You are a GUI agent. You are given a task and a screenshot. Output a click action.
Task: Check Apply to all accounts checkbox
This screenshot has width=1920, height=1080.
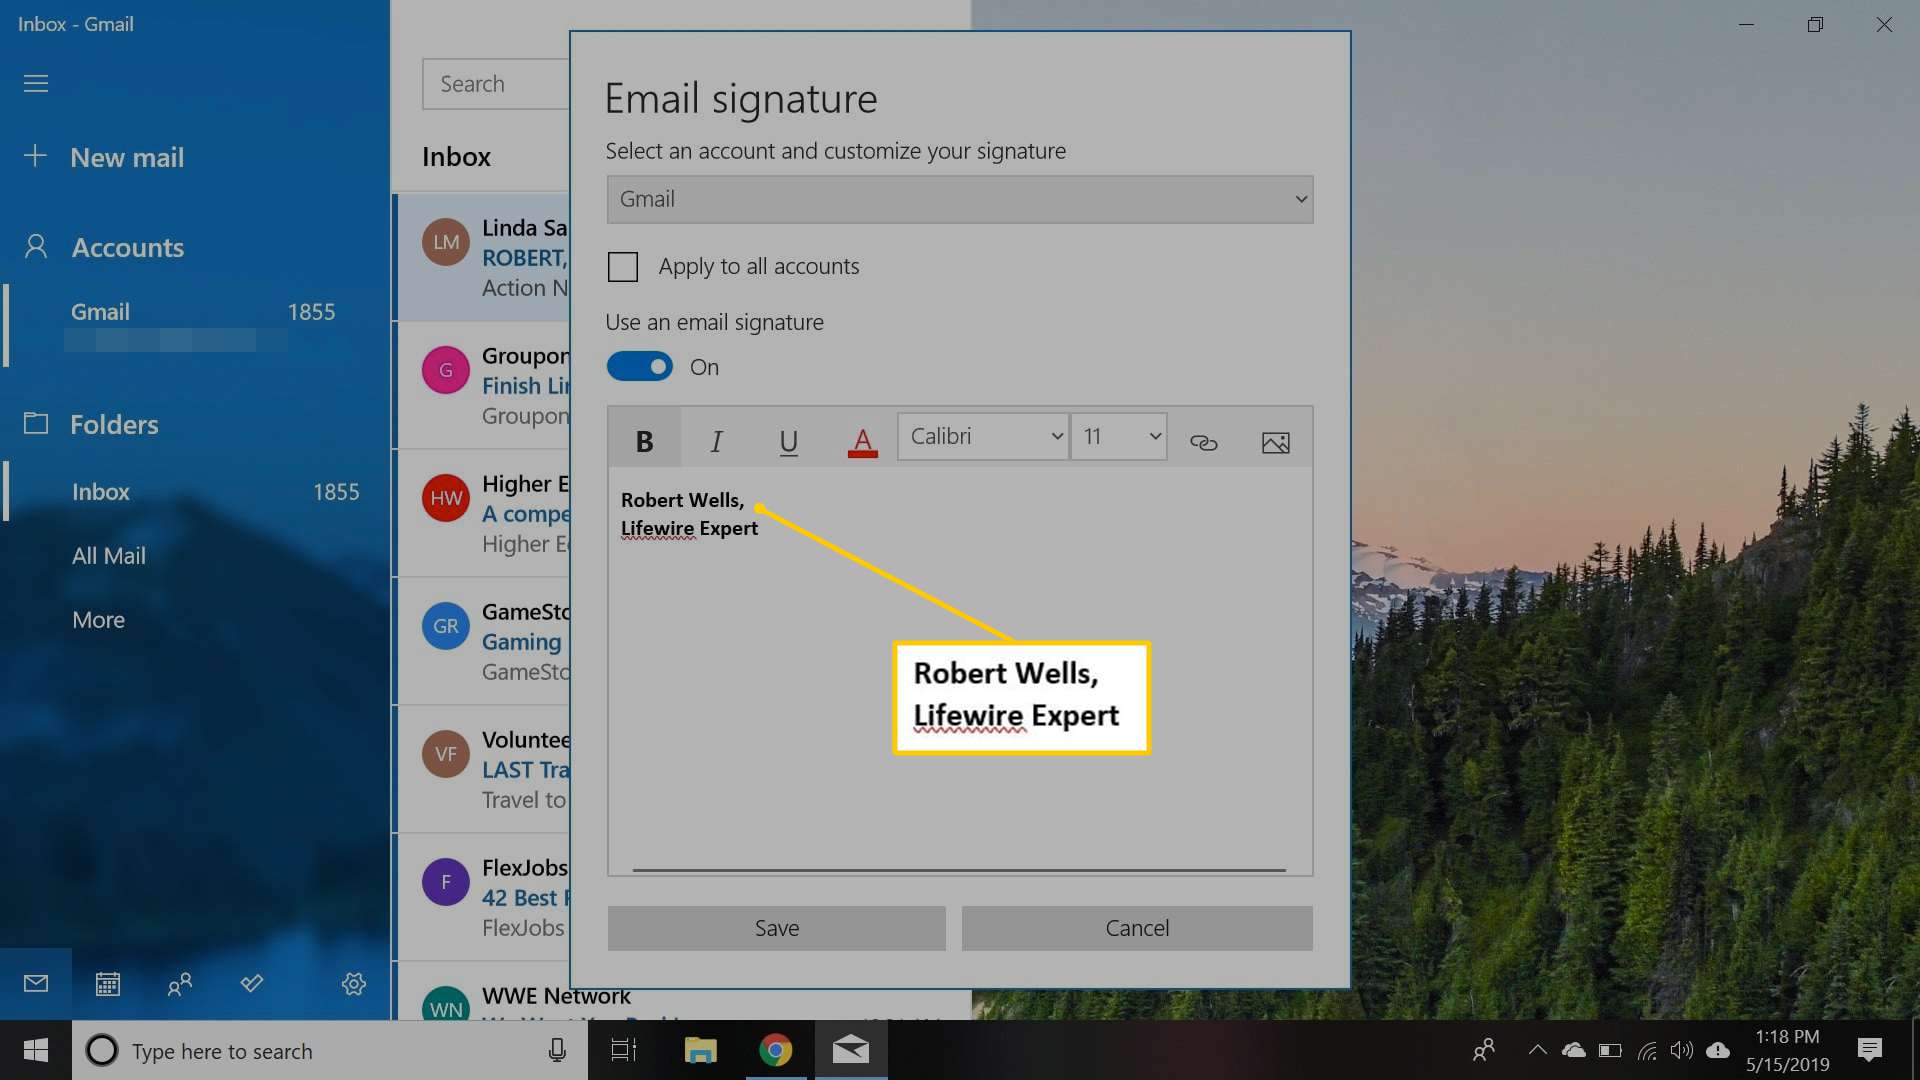pyautogui.click(x=624, y=265)
